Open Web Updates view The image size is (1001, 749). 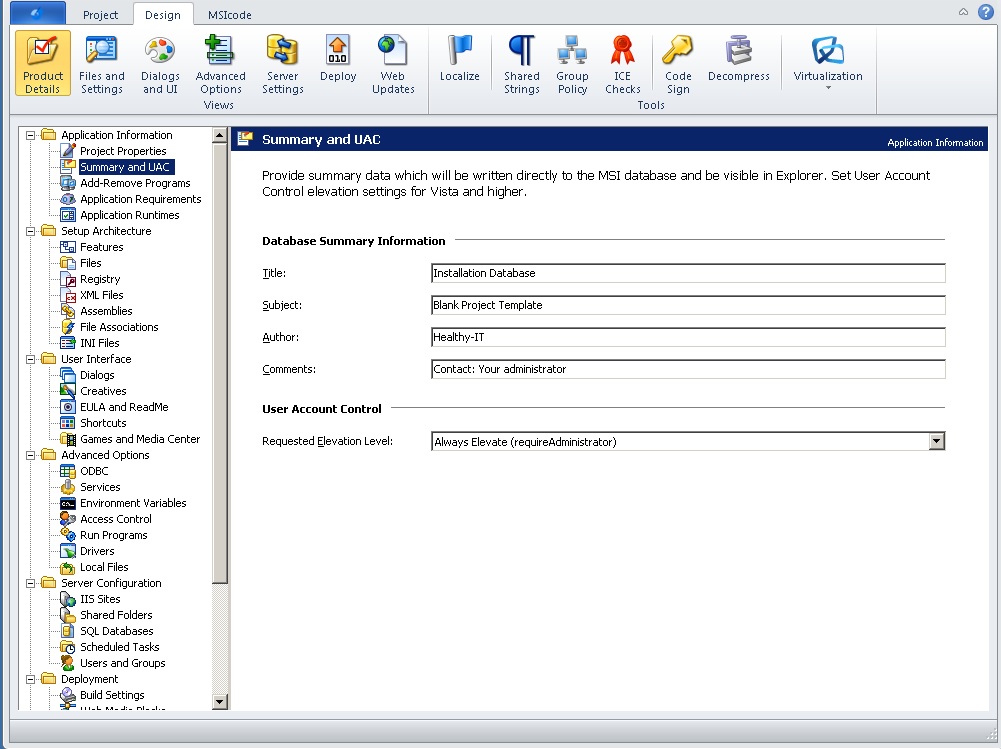click(x=393, y=63)
